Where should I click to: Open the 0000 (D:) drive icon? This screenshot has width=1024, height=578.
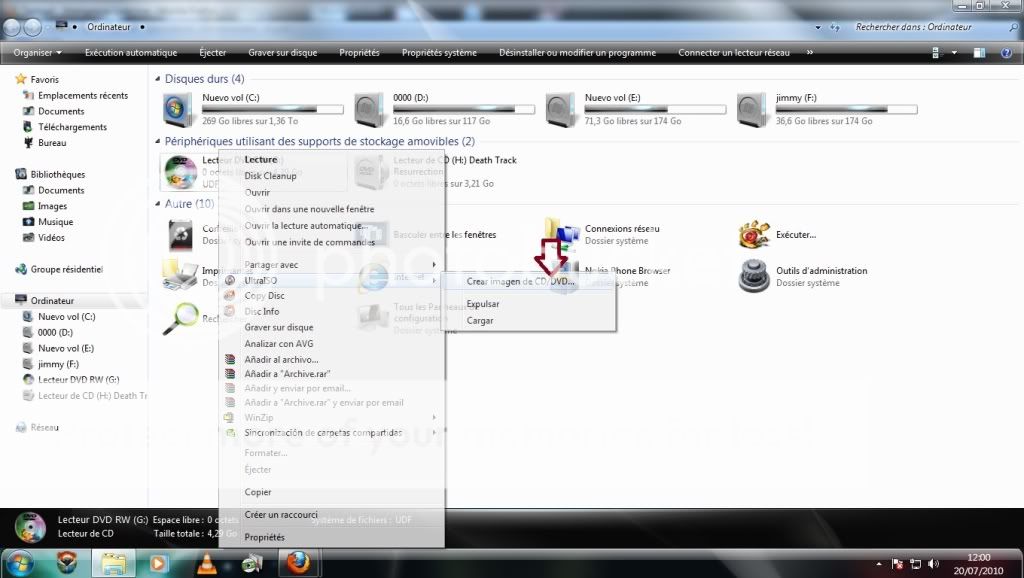tap(370, 109)
